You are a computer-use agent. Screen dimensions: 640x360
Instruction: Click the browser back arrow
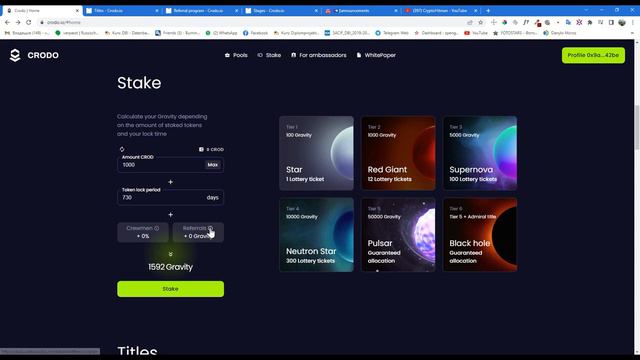[x=7, y=22]
